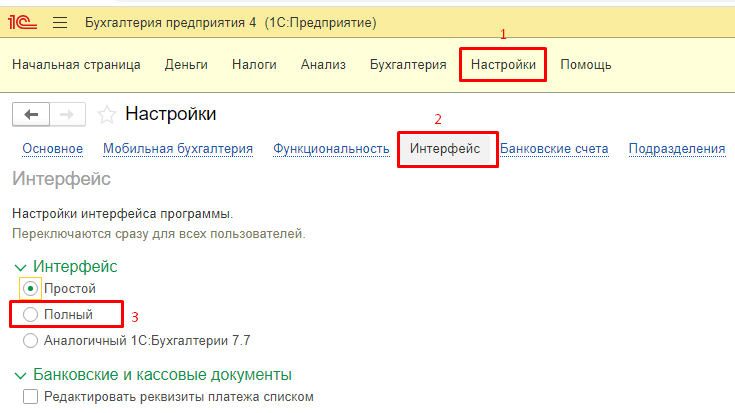The height and width of the screenshot is (413, 735).
Task: Select the Простой interface radio button
Action: (x=30, y=288)
